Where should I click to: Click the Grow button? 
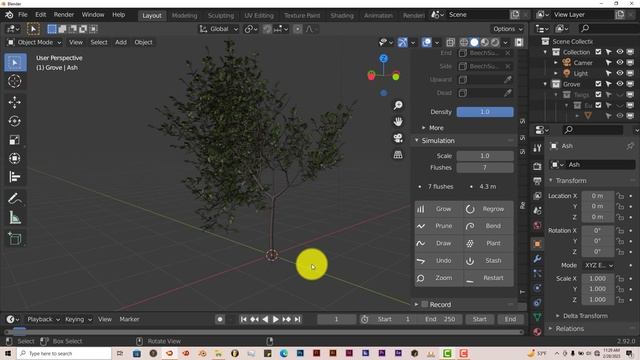click(439, 209)
